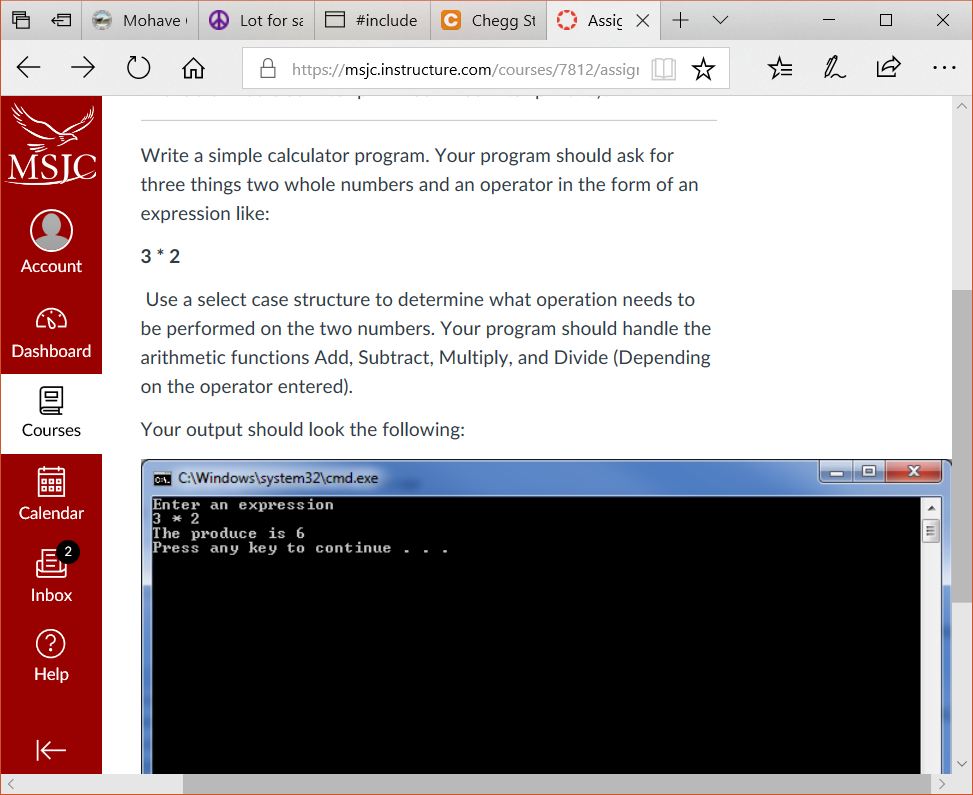Viewport: 973px width, 795px height.
Task: Open the tab list chevron
Action: [x=720, y=19]
